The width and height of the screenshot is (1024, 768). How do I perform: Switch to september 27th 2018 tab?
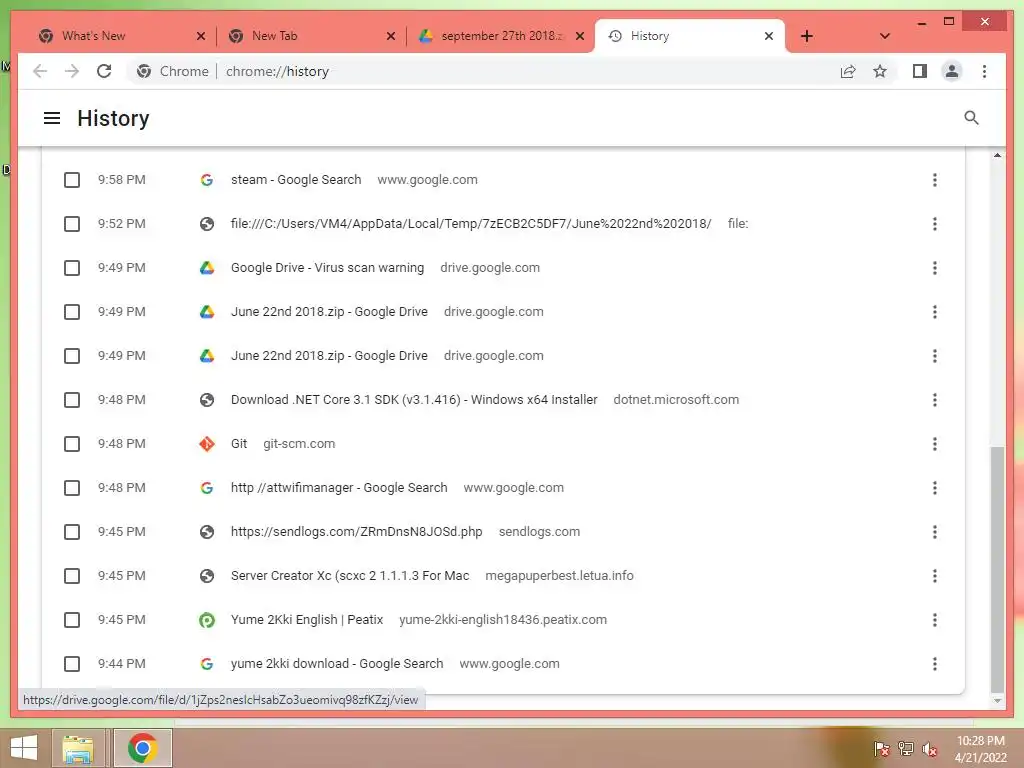501,36
